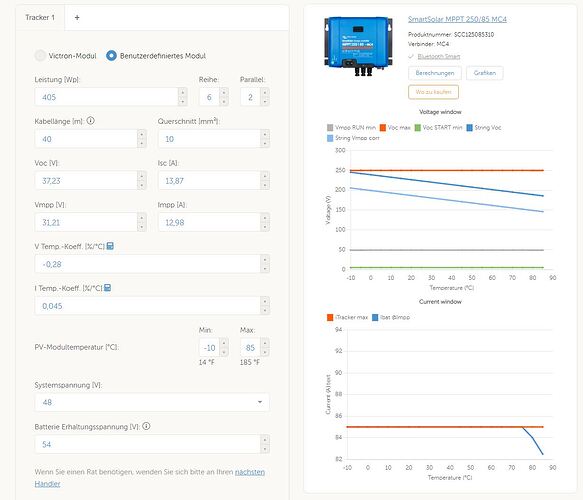
Task: Toggle iTracker max legend marker
Action: (x=330, y=317)
